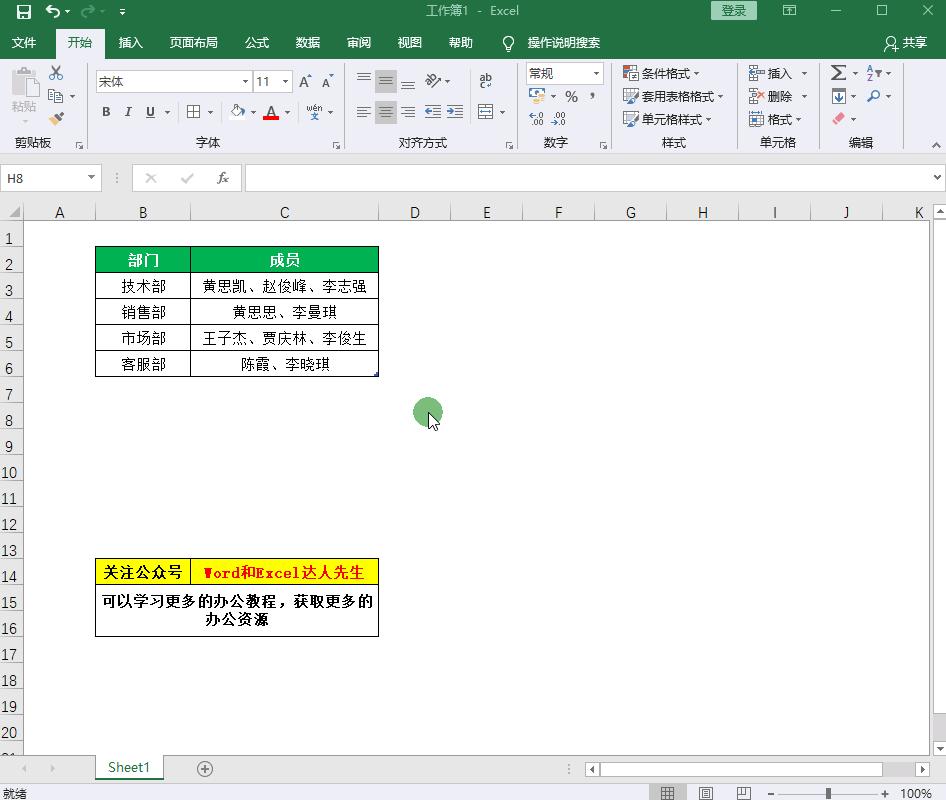This screenshot has width=946, height=800.
Task: Click the format painter brush icon
Action: click(57, 118)
